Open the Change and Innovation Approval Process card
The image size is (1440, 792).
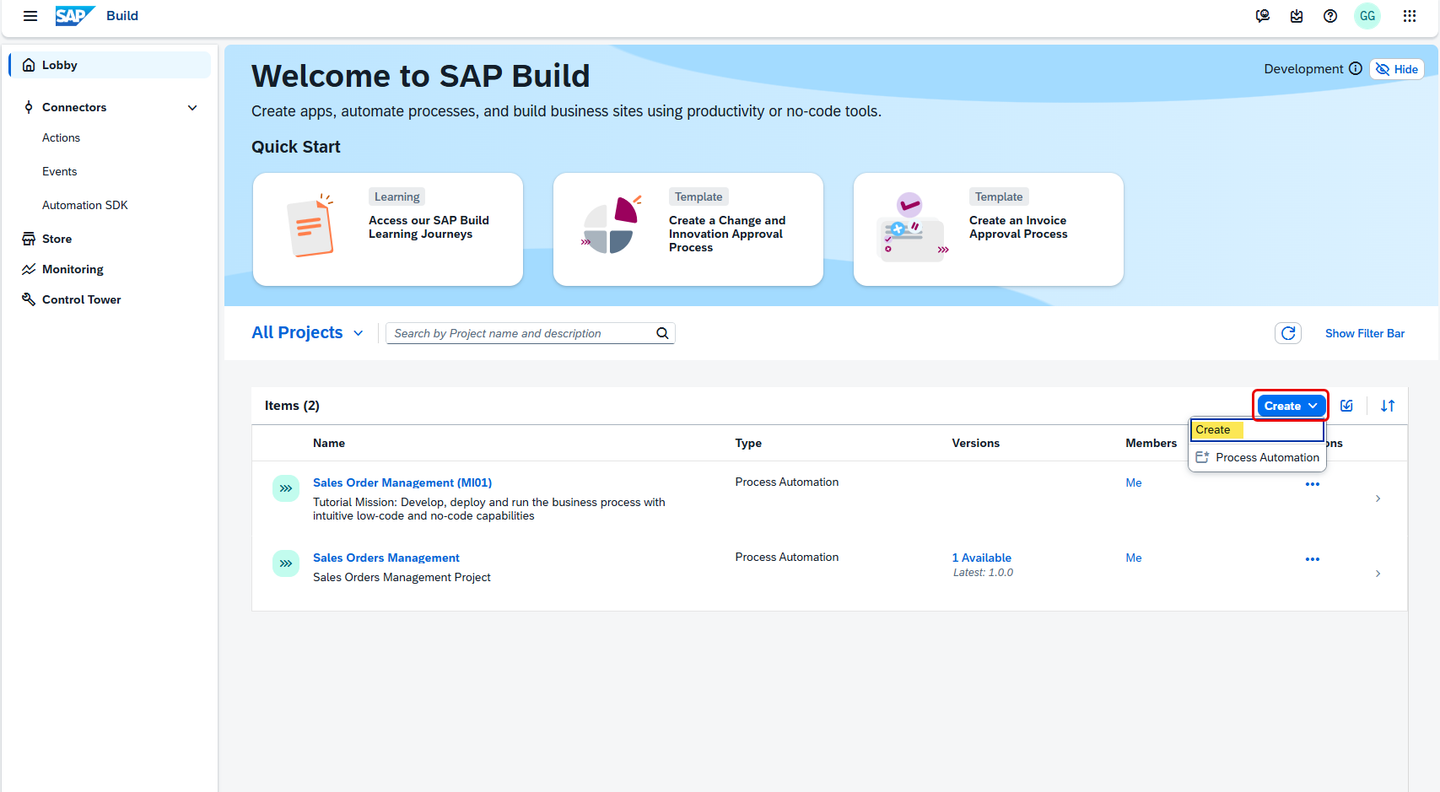(688, 229)
